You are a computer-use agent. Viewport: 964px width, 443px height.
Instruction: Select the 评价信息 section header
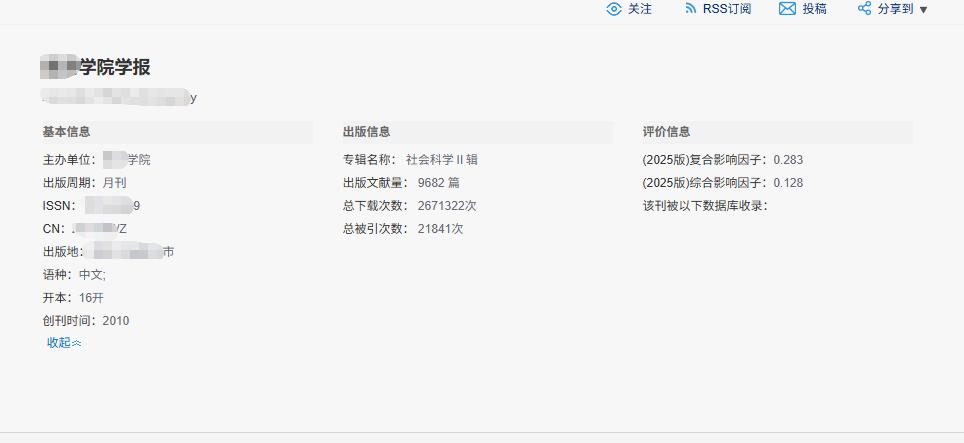click(666, 131)
